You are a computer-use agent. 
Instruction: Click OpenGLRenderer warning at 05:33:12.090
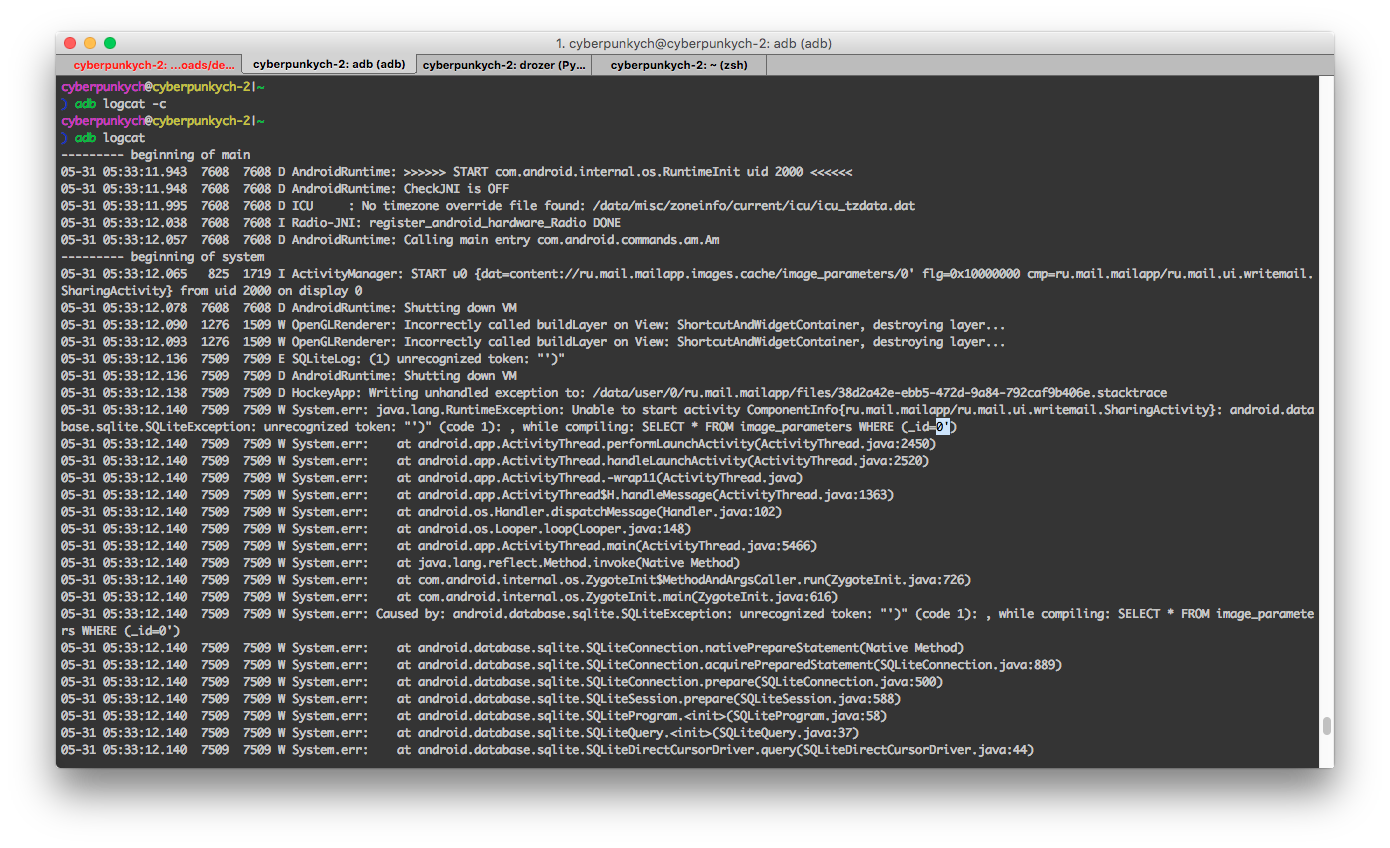click(x=533, y=325)
